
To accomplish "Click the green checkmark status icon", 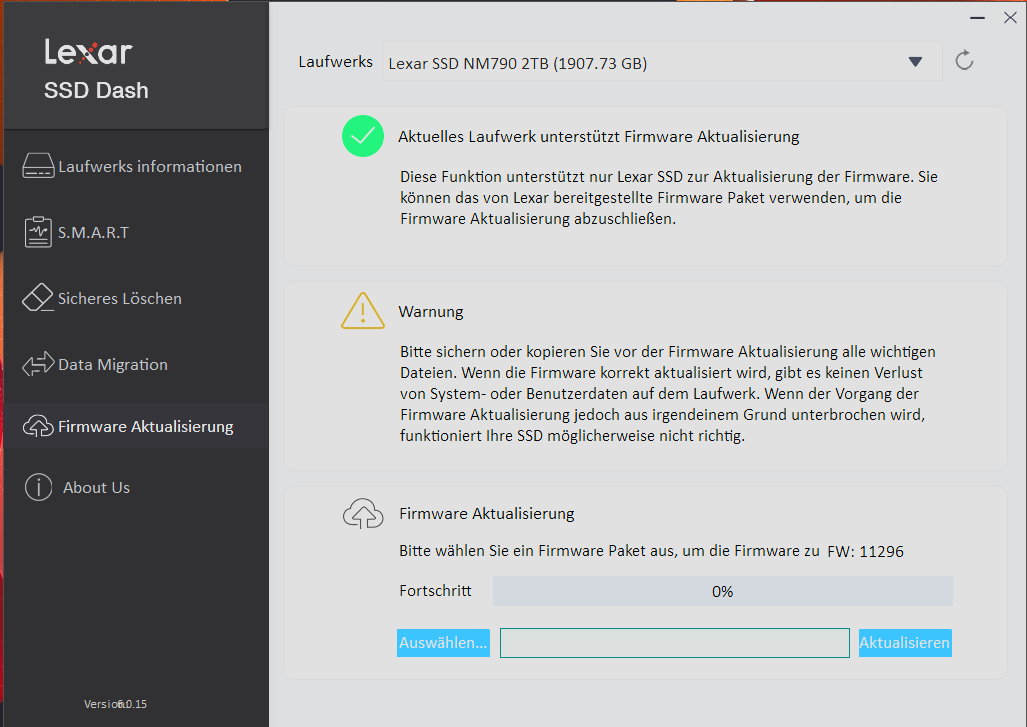I will 362,136.
